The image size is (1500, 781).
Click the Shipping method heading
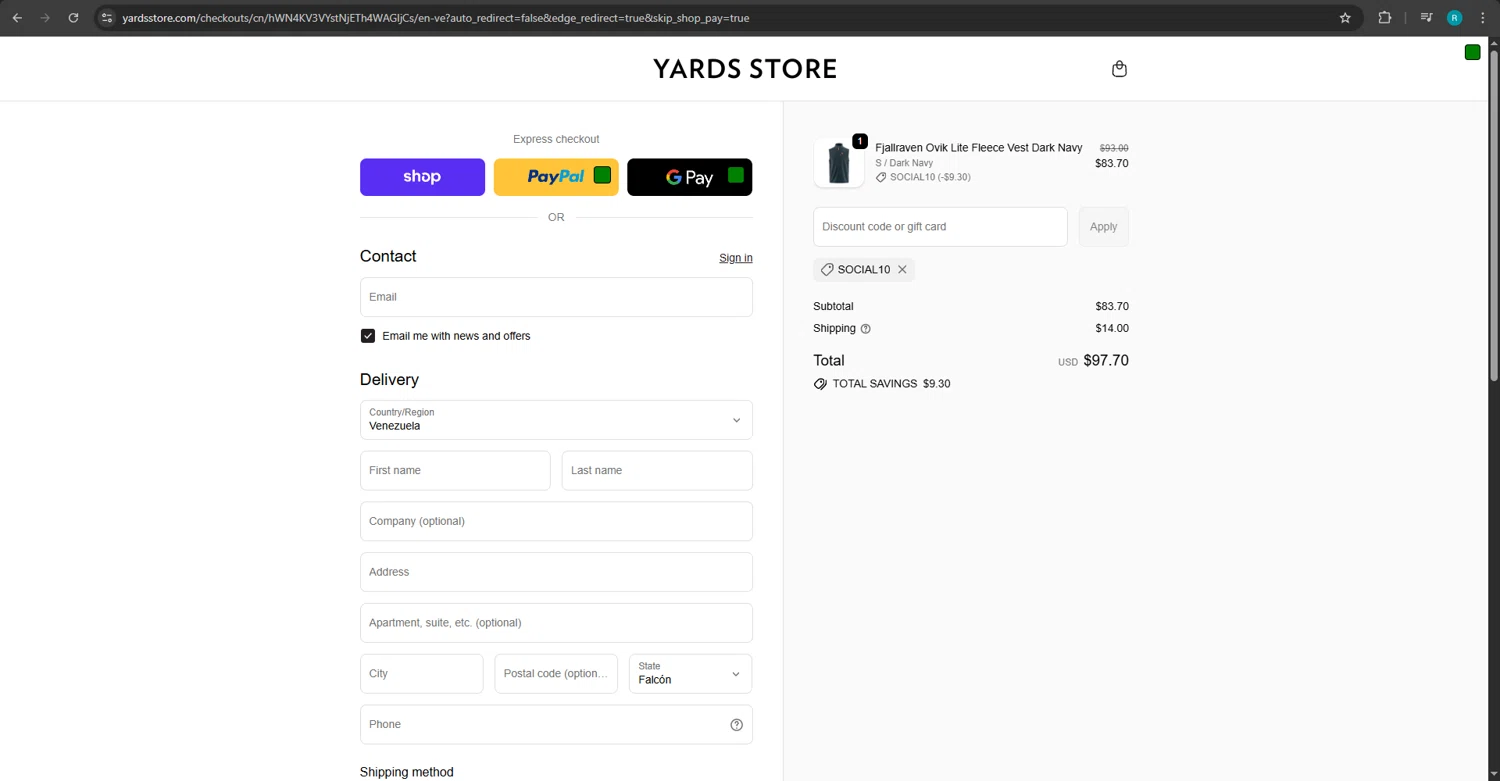coord(407,772)
